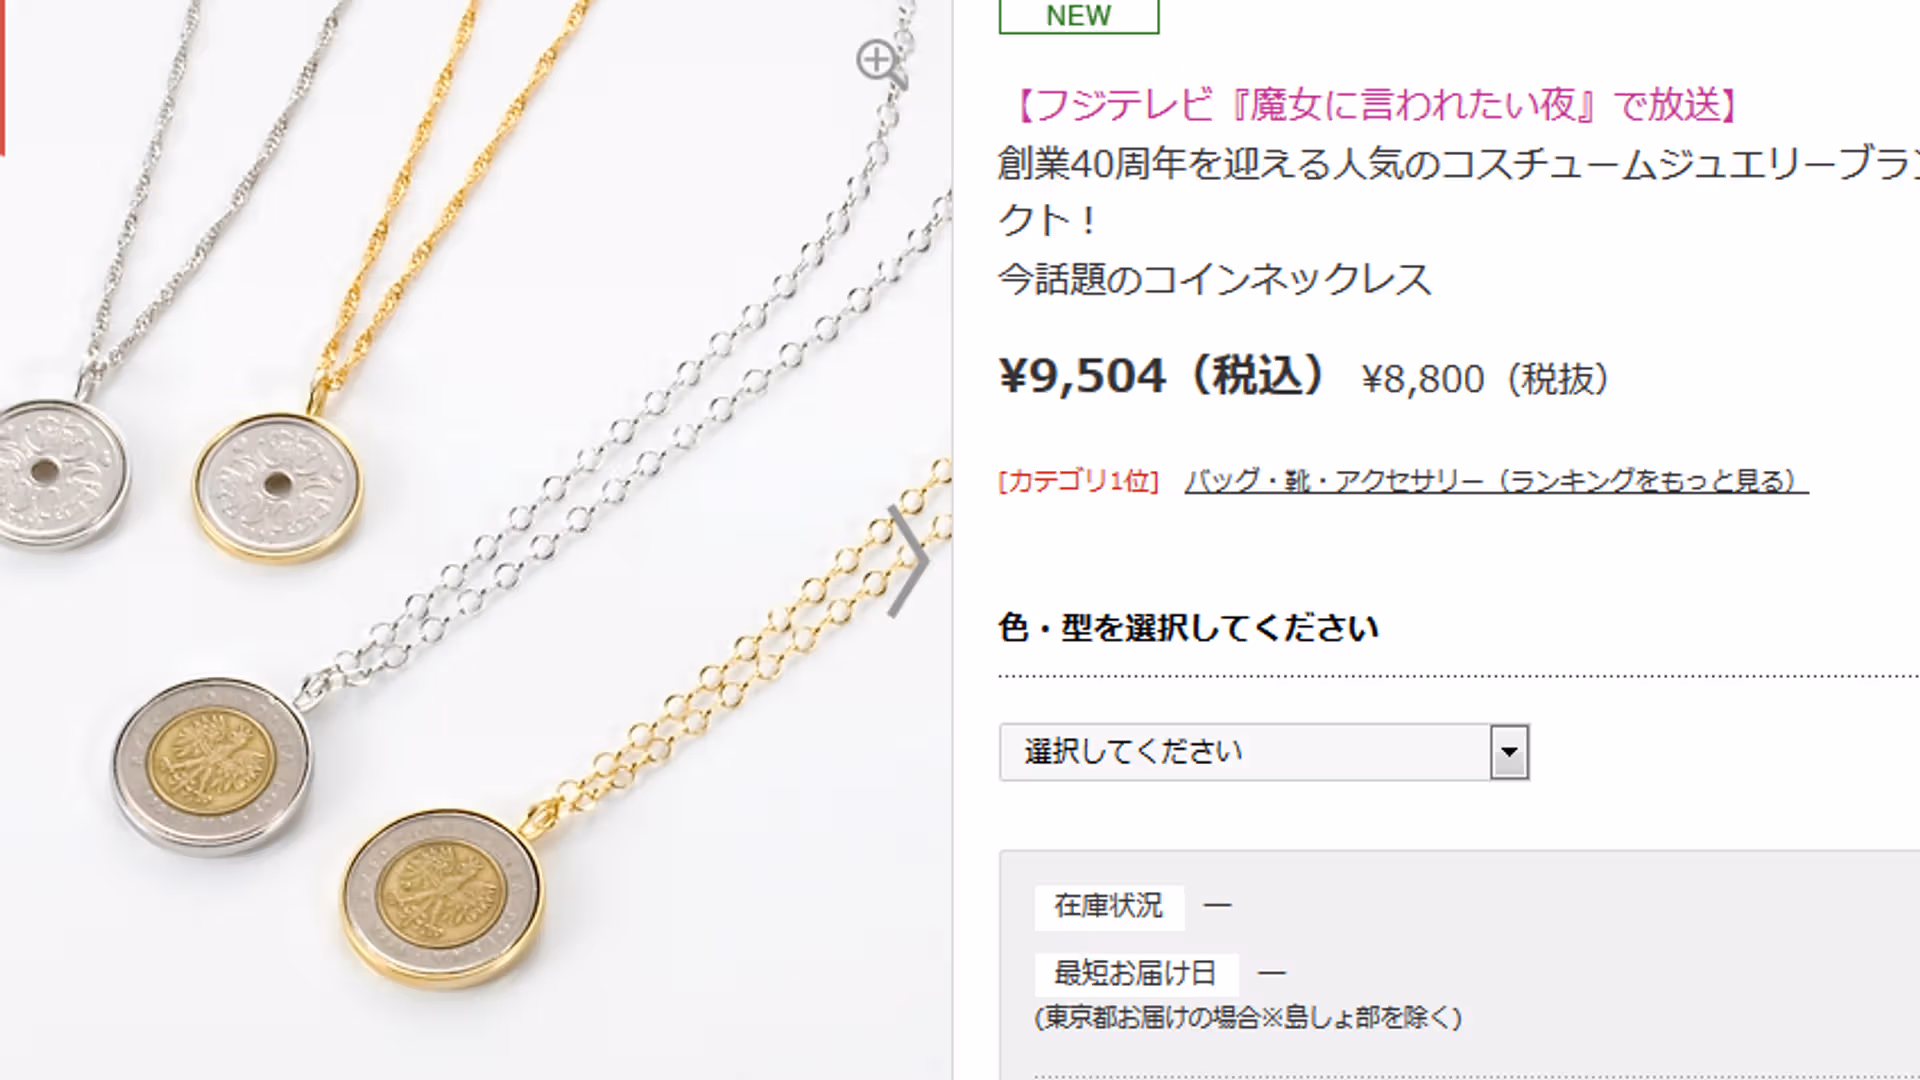The width and height of the screenshot is (1920, 1080).
Task: Click the ¥8,800（税抜）price text
Action: click(1486, 379)
